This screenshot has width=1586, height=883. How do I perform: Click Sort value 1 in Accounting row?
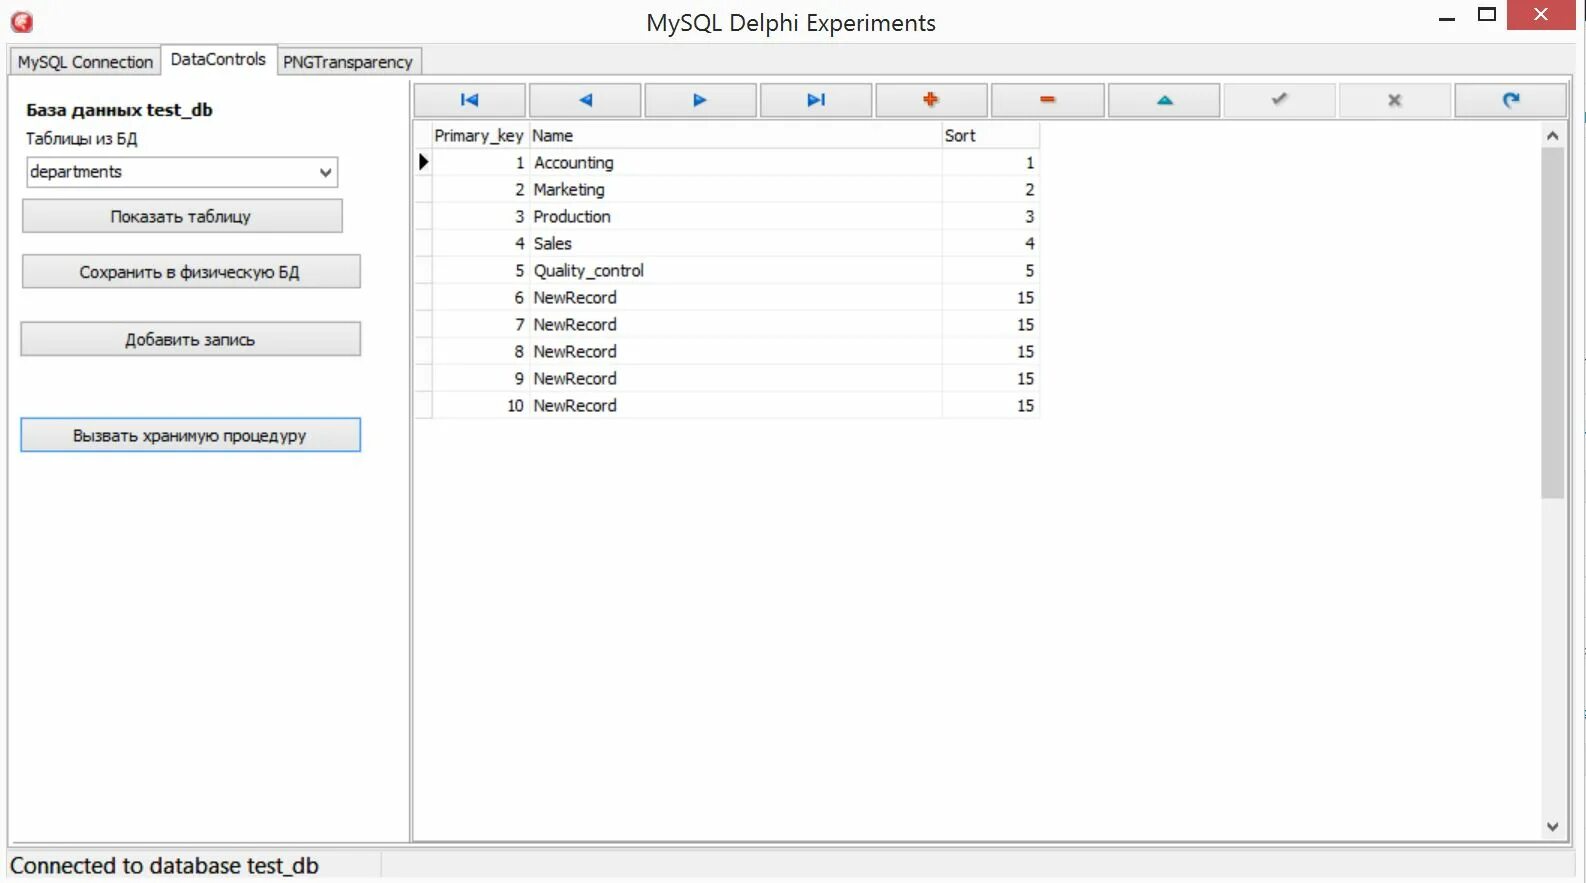coord(990,162)
